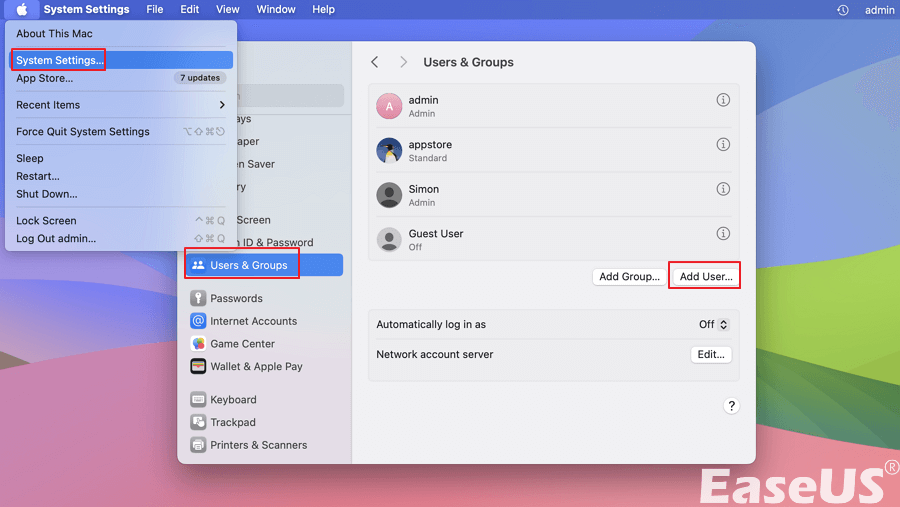The height and width of the screenshot is (507, 900).
Task: Click the Passwords key icon
Action: [x=198, y=298]
